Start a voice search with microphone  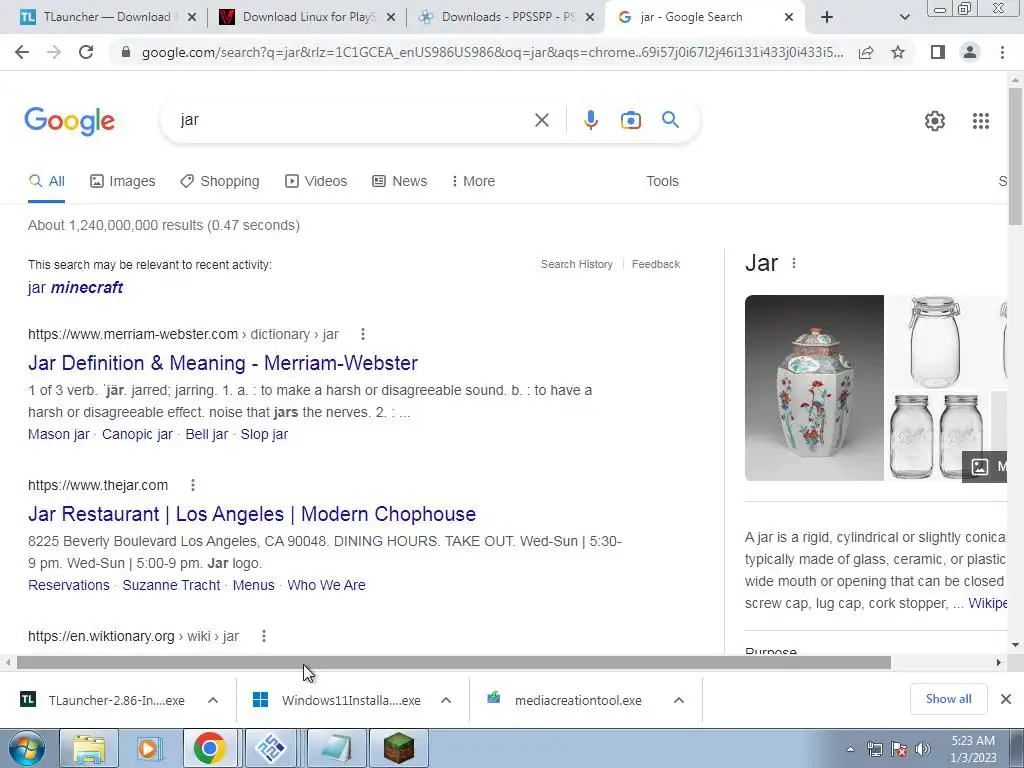[590, 120]
